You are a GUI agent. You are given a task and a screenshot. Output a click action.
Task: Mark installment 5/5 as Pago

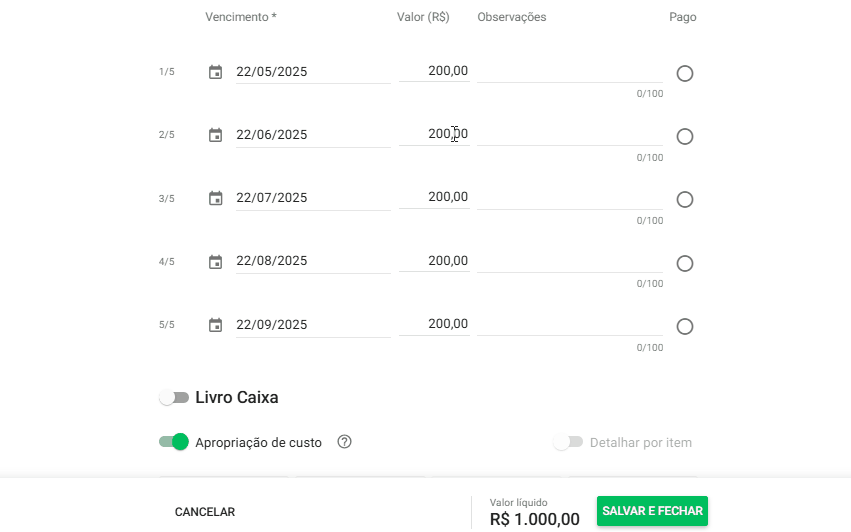[685, 326]
